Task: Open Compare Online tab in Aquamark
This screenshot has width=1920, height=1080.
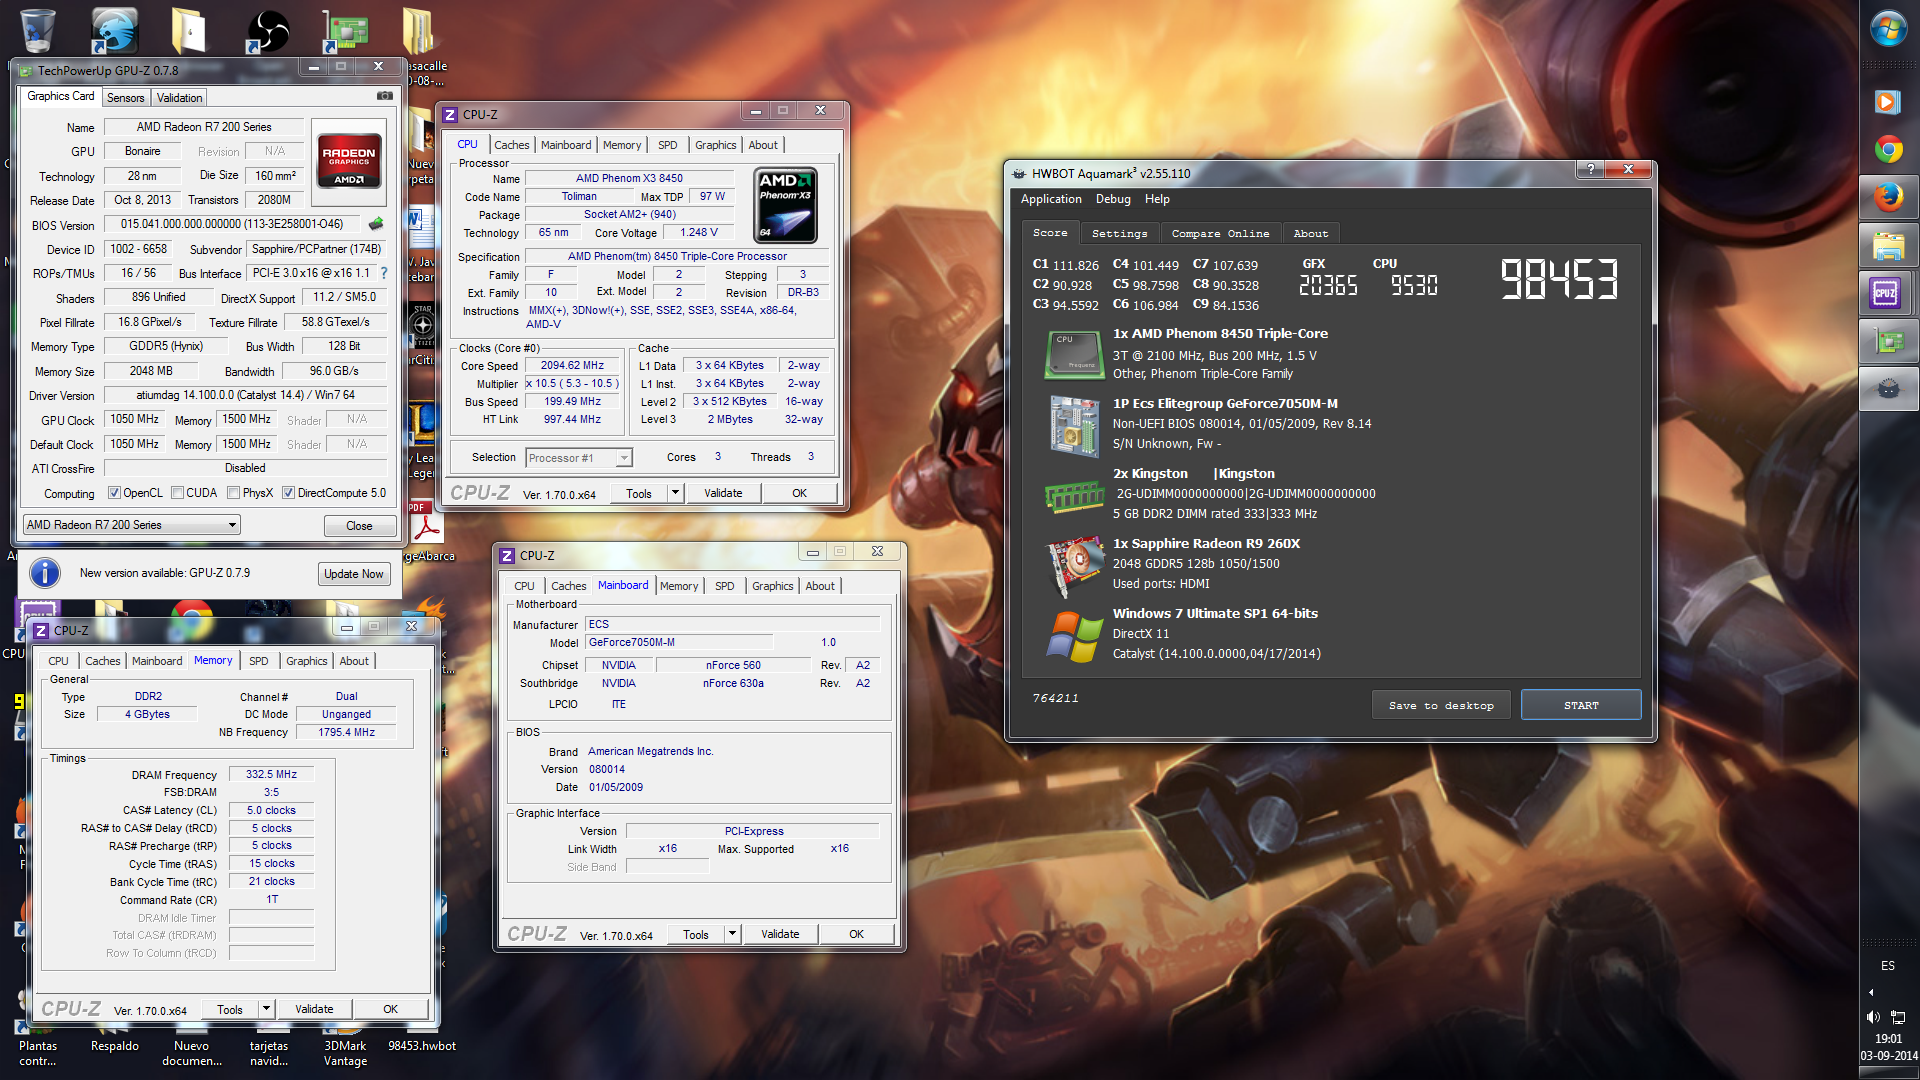Action: click(x=1220, y=233)
